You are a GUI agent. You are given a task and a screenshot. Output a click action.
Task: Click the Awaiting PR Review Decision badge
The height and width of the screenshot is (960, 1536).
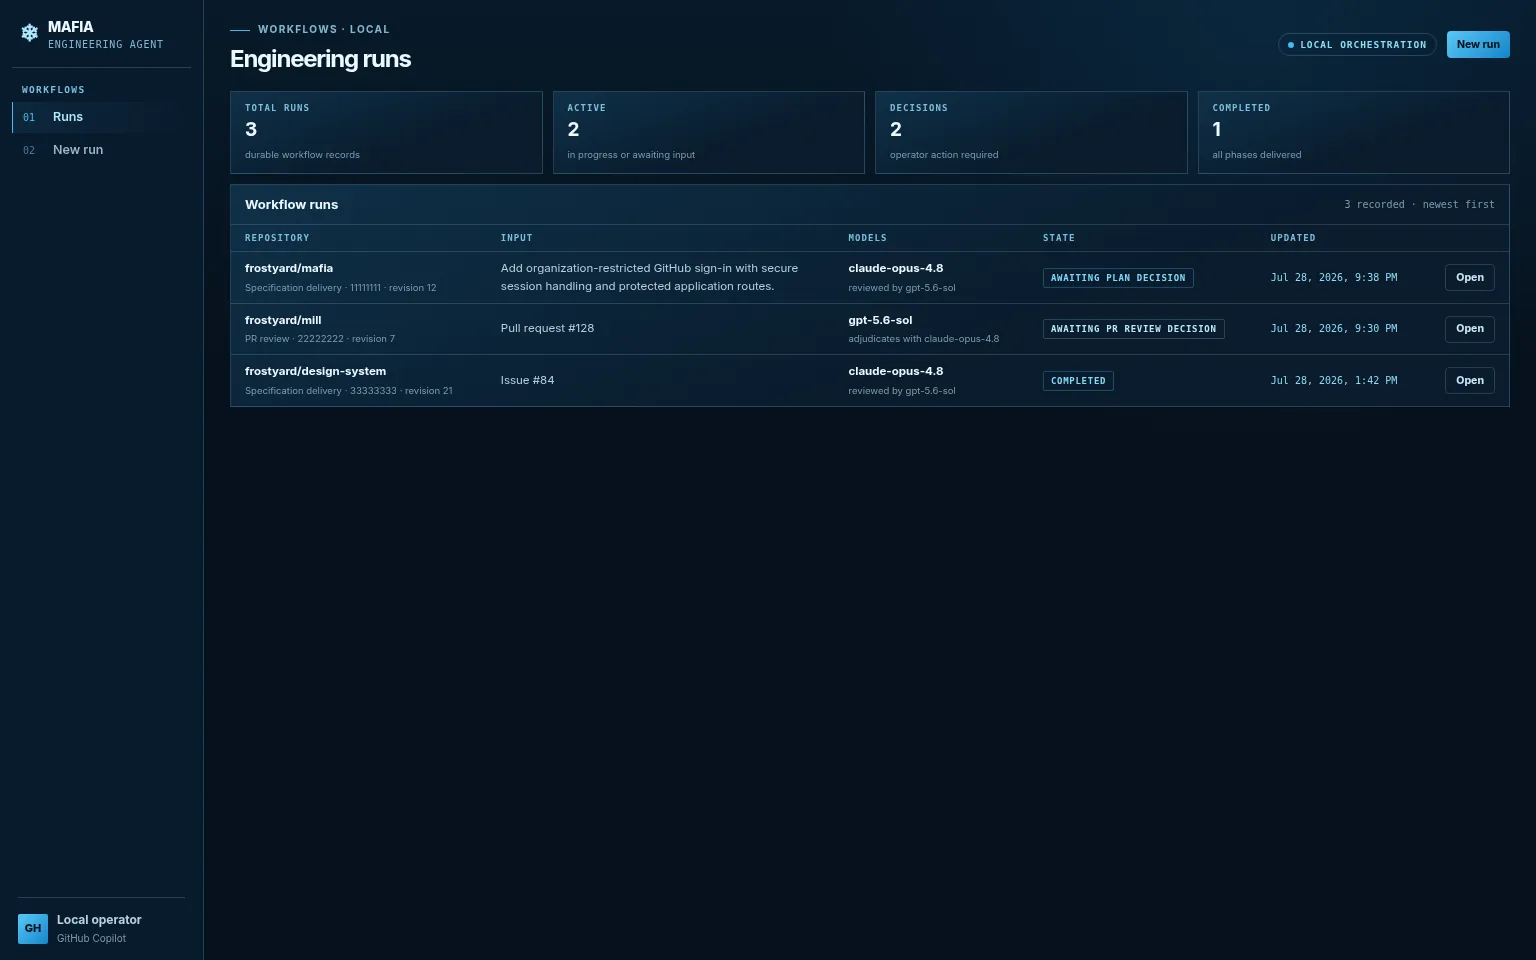[x=1134, y=329]
